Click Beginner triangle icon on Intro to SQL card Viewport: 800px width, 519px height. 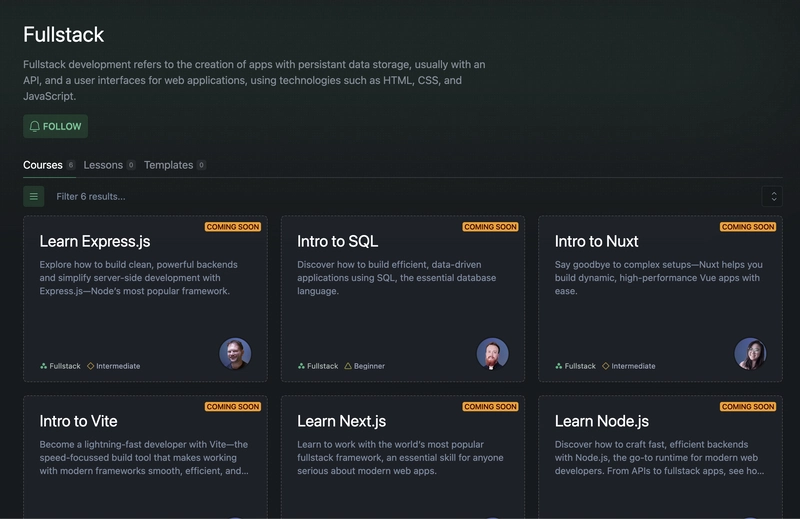click(348, 366)
